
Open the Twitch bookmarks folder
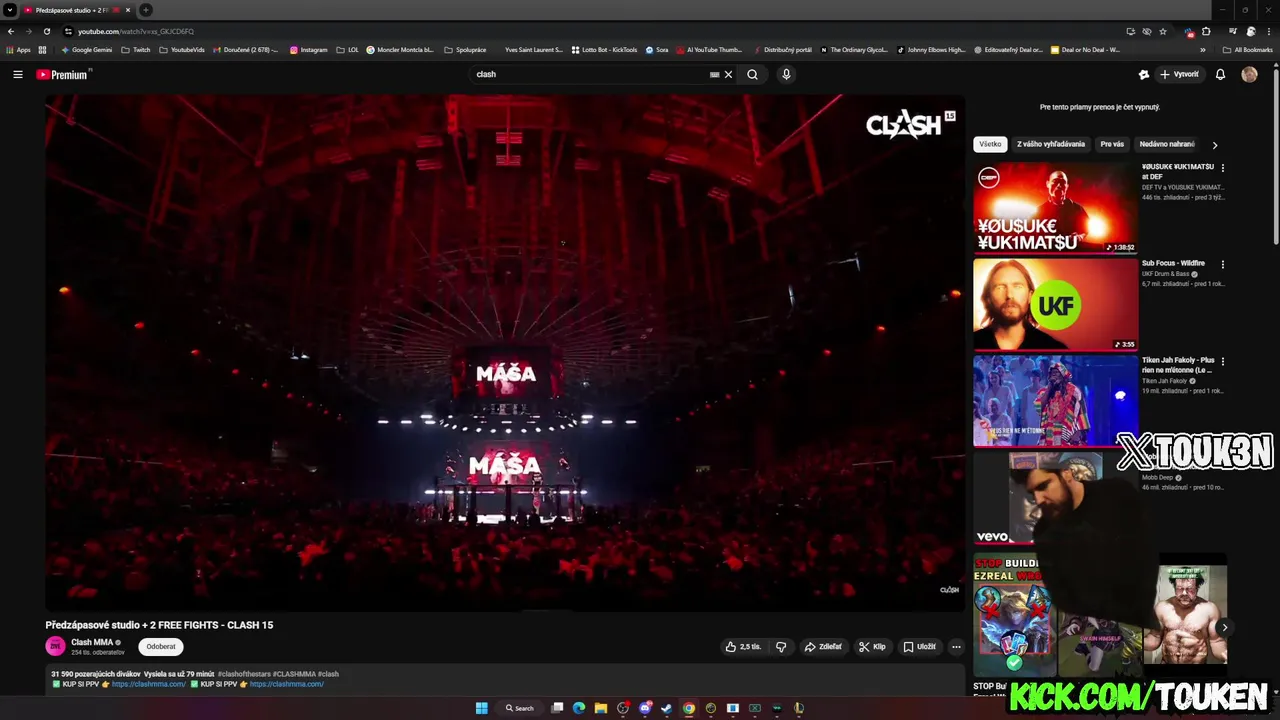coord(135,49)
